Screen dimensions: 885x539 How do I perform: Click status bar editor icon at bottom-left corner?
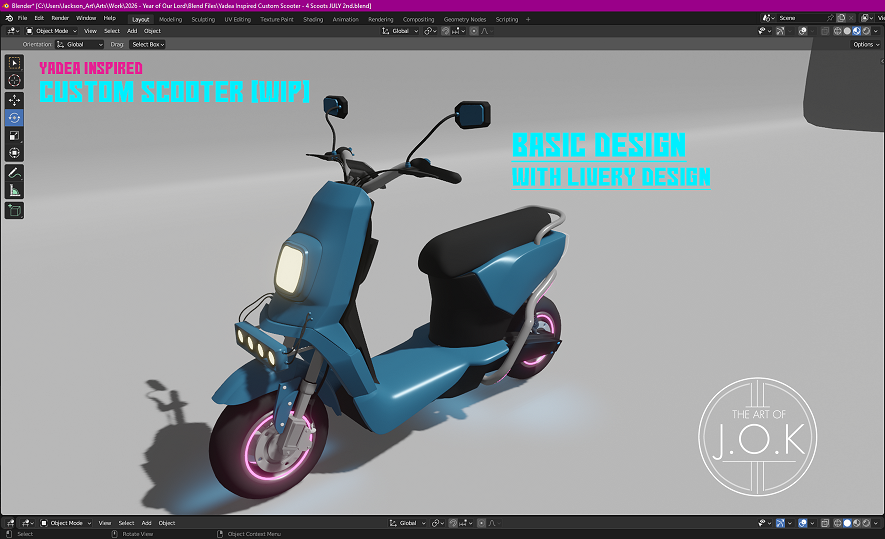click(10, 523)
